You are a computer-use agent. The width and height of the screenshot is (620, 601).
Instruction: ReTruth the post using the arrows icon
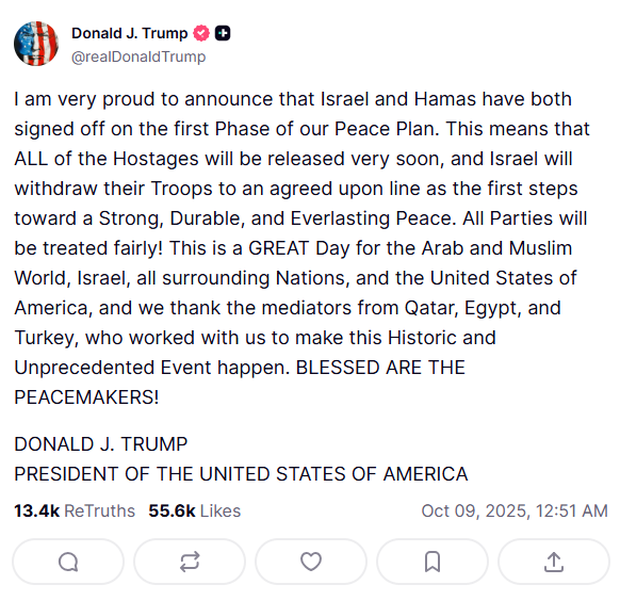click(x=189, y=562)
